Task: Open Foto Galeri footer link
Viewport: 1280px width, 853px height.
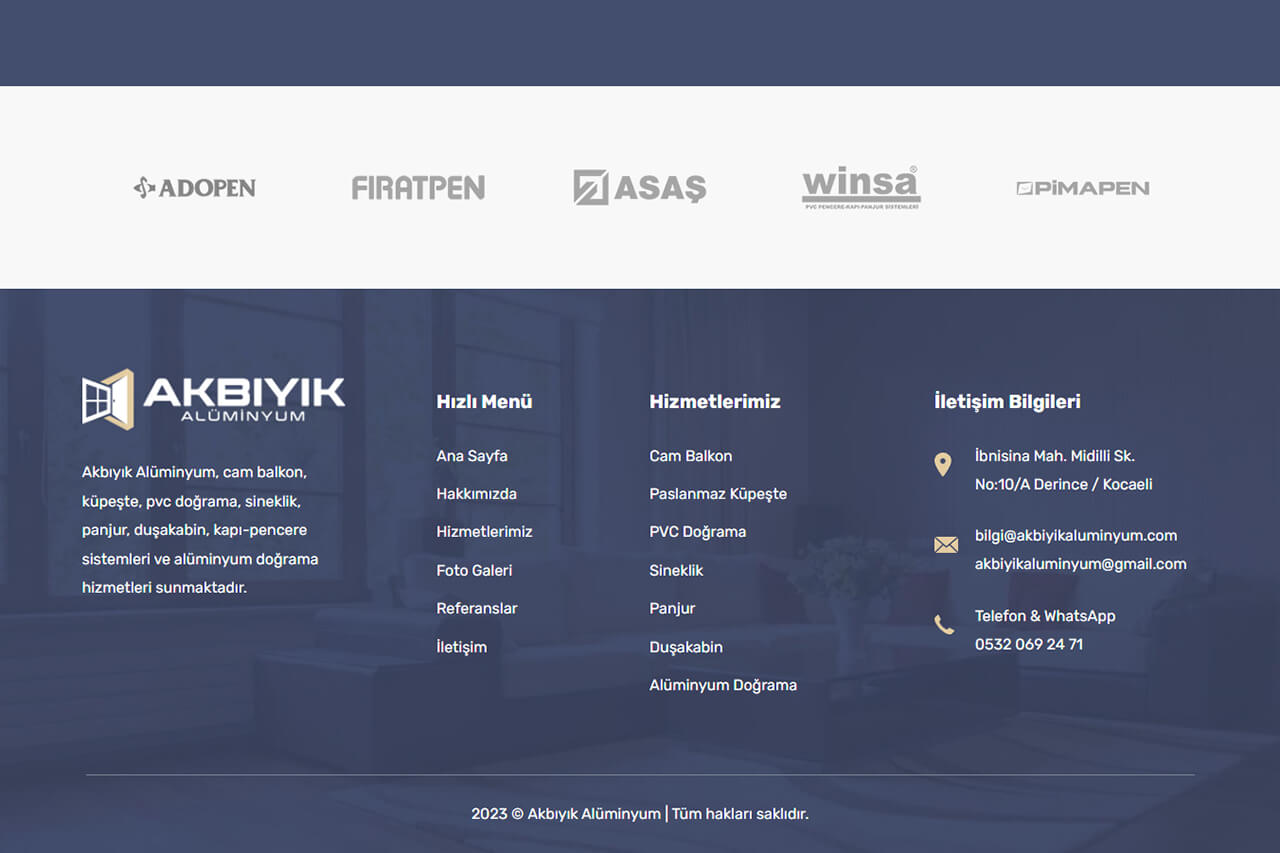Action: pyautogui.click(x=474, y=571)
